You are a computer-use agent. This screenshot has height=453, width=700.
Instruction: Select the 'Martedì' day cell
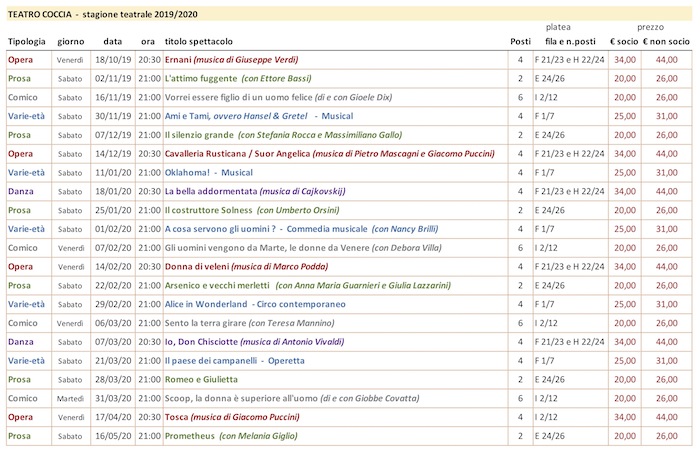click(70, 399)
